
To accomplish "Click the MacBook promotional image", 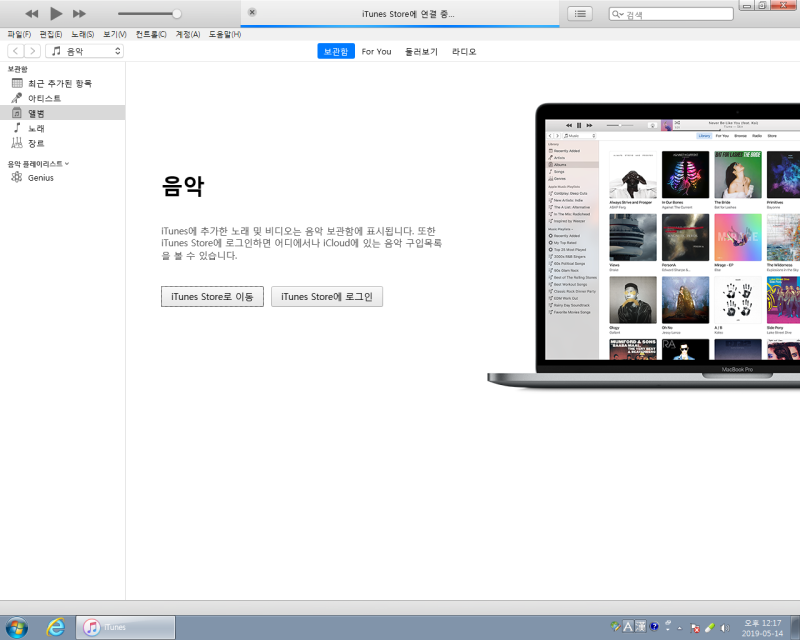I will pyautogui.click(x=643, y=245).
